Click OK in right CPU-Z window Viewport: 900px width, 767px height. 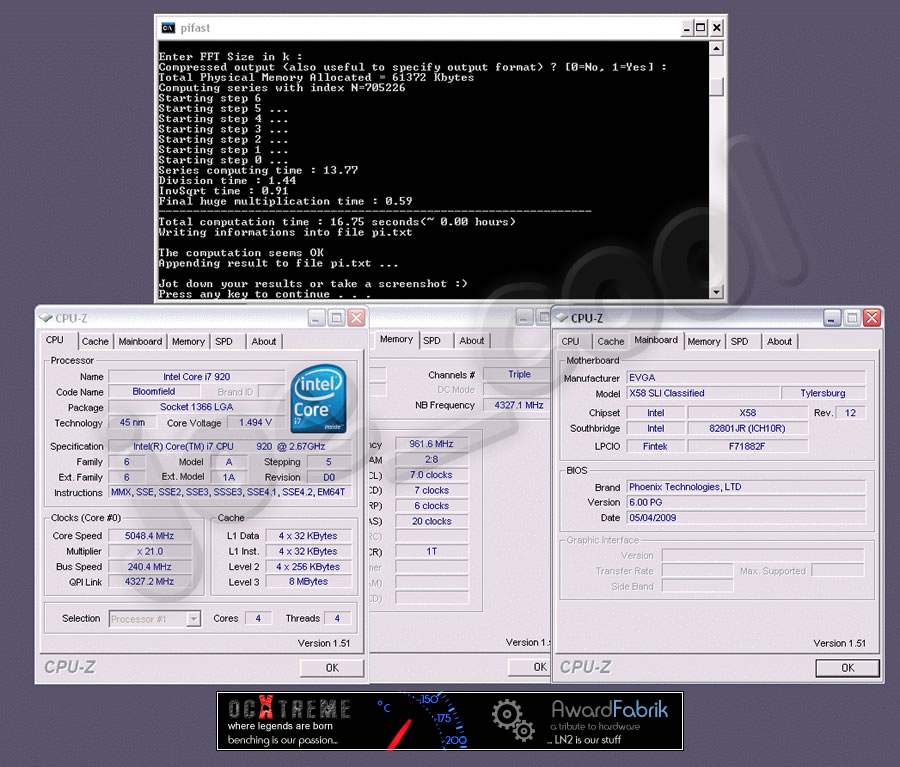click(848, 668)
